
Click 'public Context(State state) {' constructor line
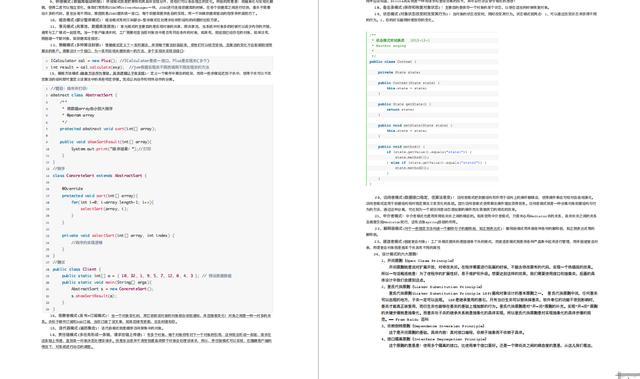(409, 83)
